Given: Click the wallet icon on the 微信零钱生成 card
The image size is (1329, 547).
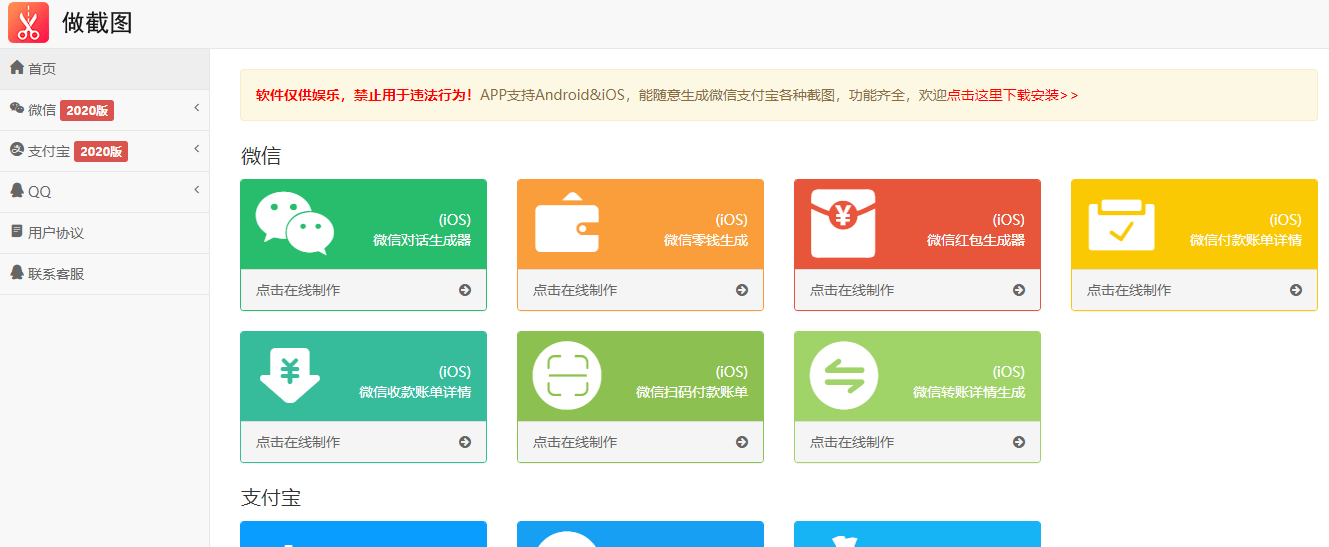Looking at the screenshot, I should [x=567, y=222].
